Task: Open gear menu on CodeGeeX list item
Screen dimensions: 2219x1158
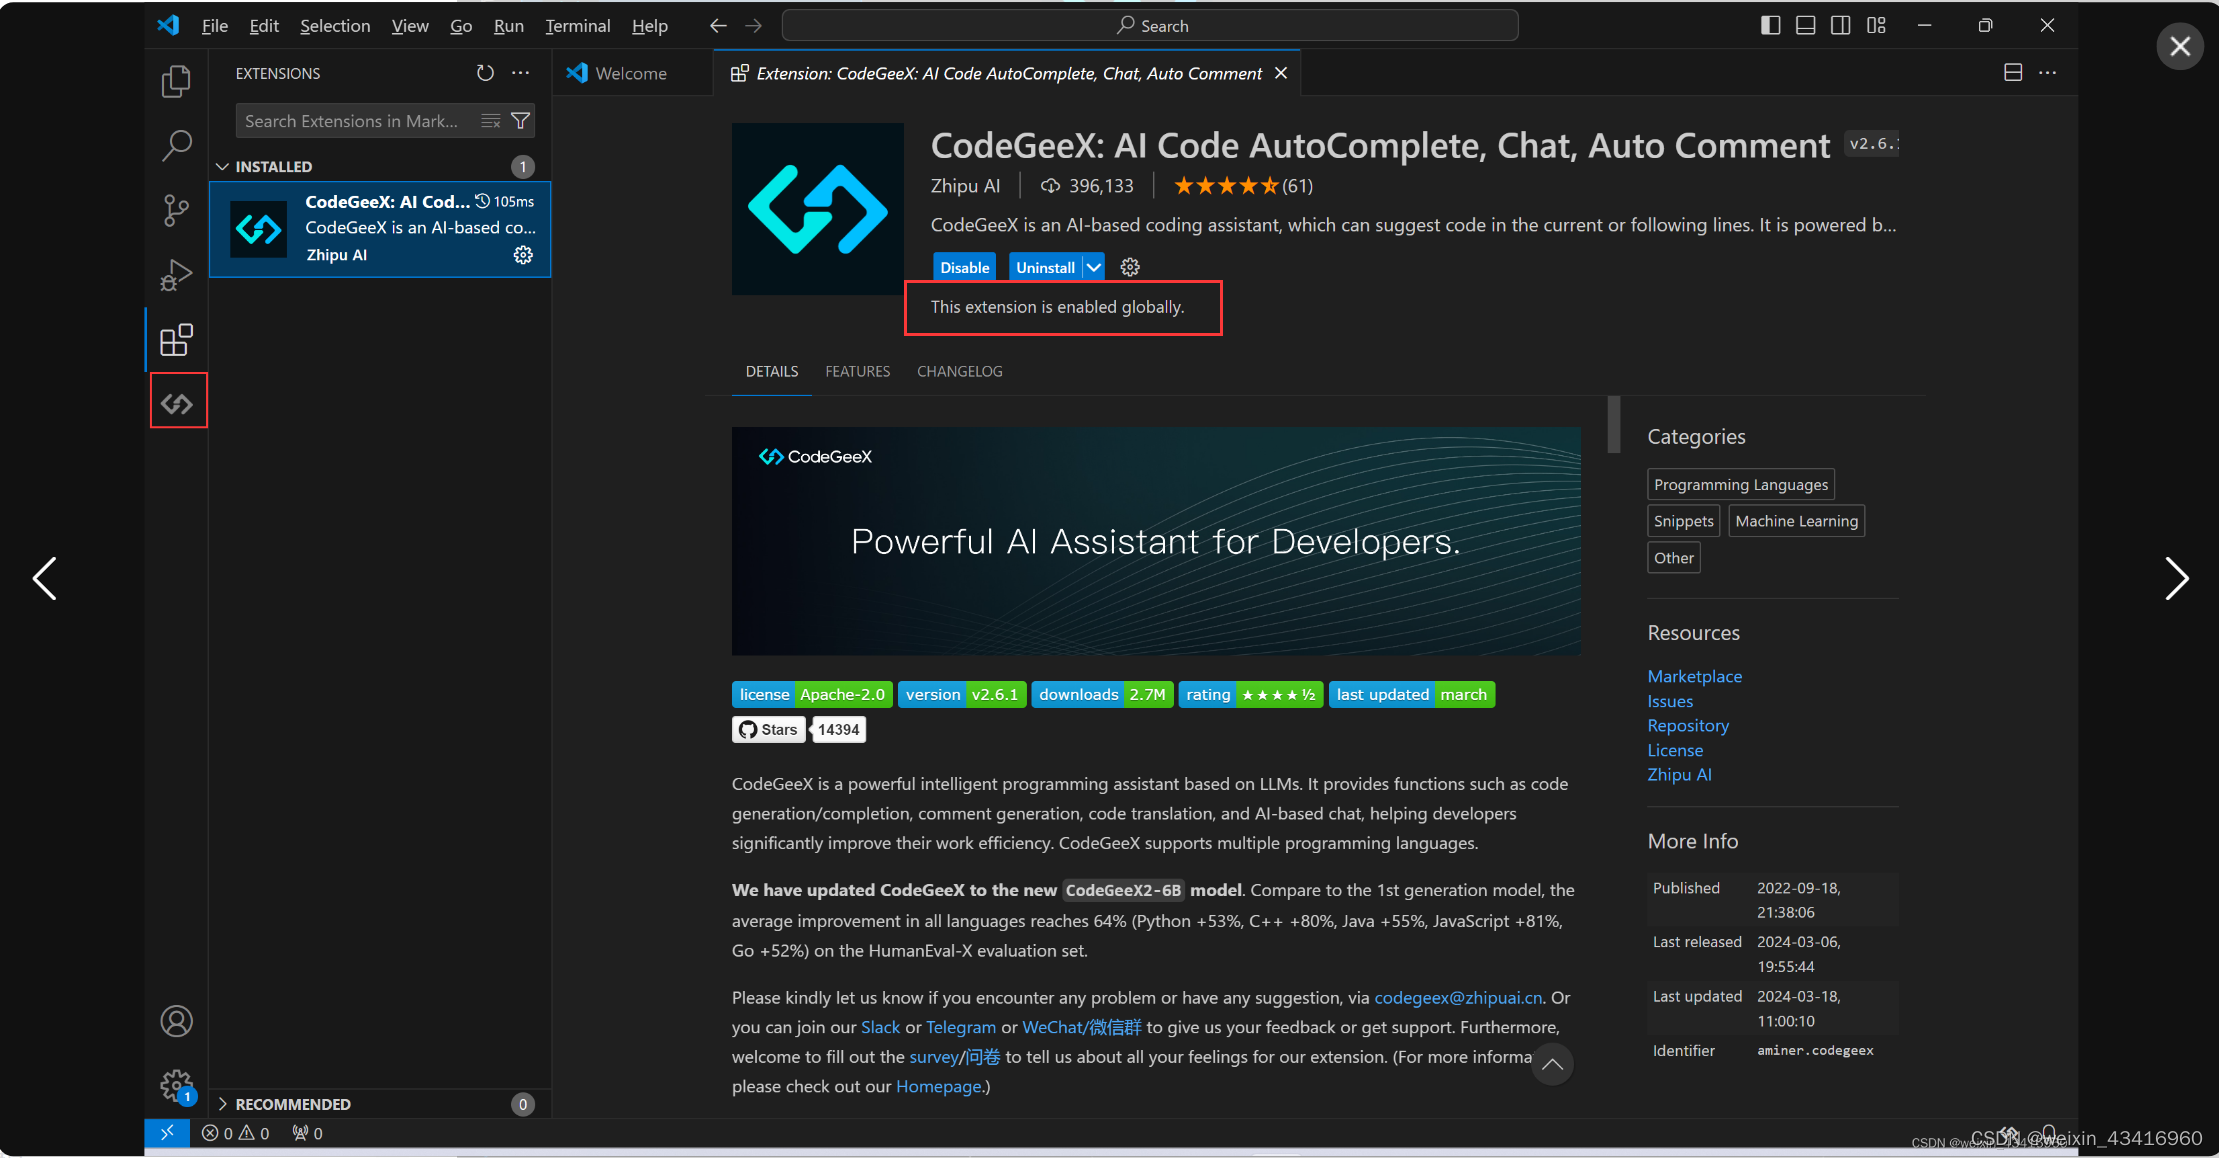Action: pos(523,255)
